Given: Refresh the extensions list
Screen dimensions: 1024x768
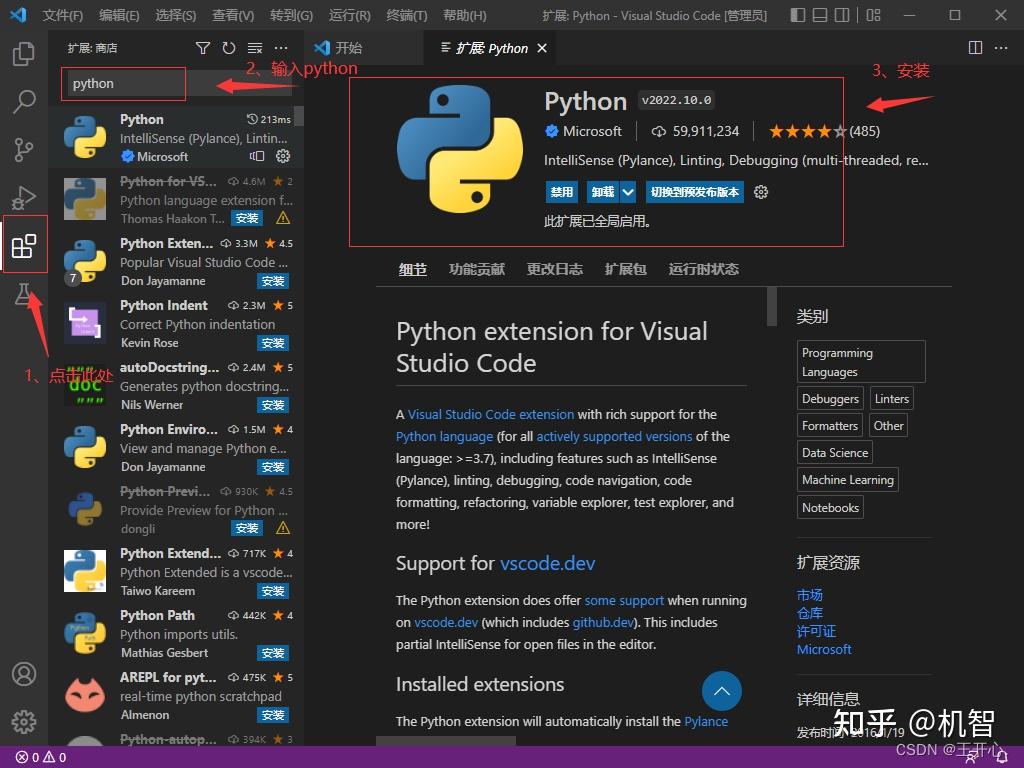Looking at the screenshot, I should (x=229, y=47).
